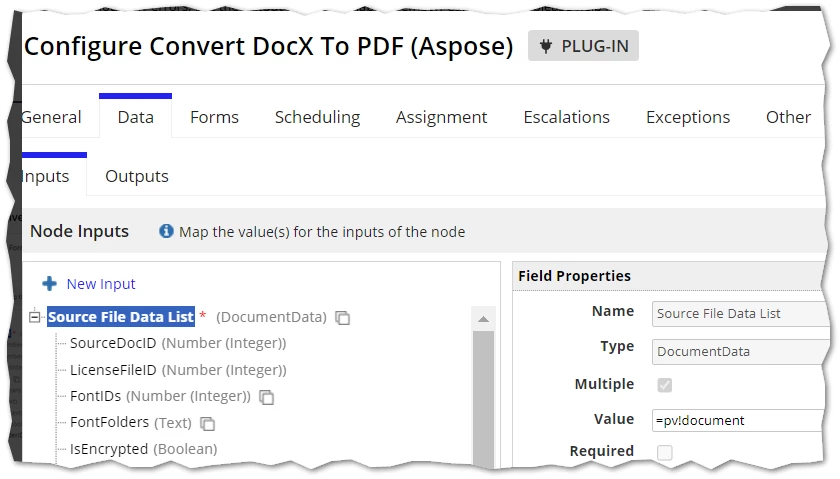
Task: Click the plug icon in PLUG-IN badge
Action: (x=545, y=46)
